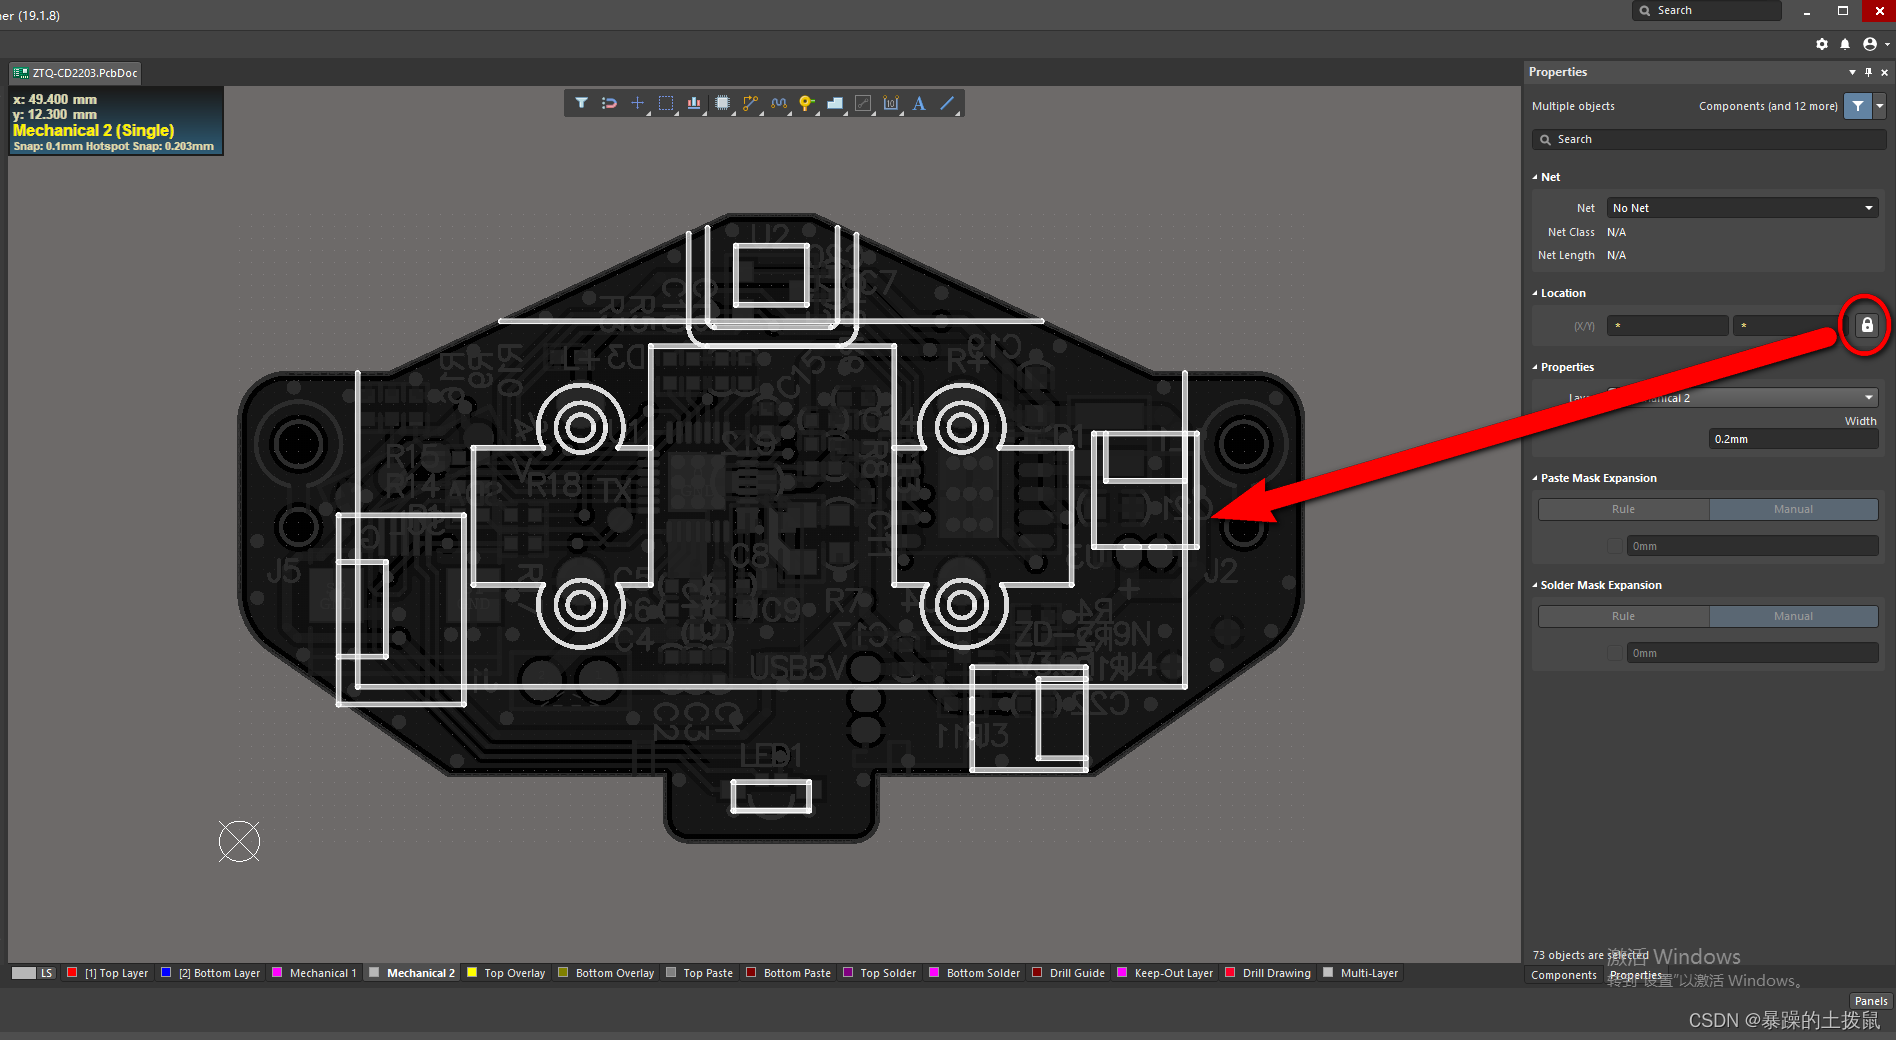The width and height of the screenshot is (1896, 1040).
Task: Select the Move Objects cross tool
Action: (637, 103)
